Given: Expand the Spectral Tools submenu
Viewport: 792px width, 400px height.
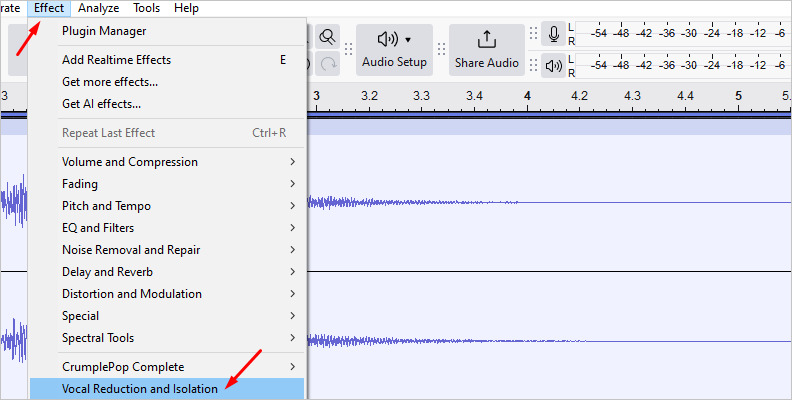Looking at the screenshot, I should tap(167, 337).
